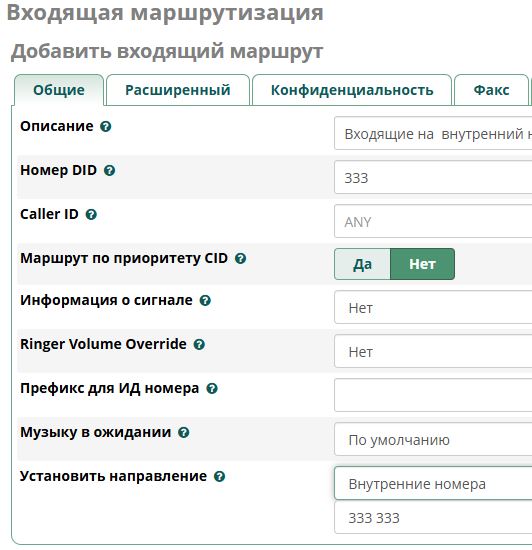Show help for Маршрут по приоритету CID

point(240,259)
